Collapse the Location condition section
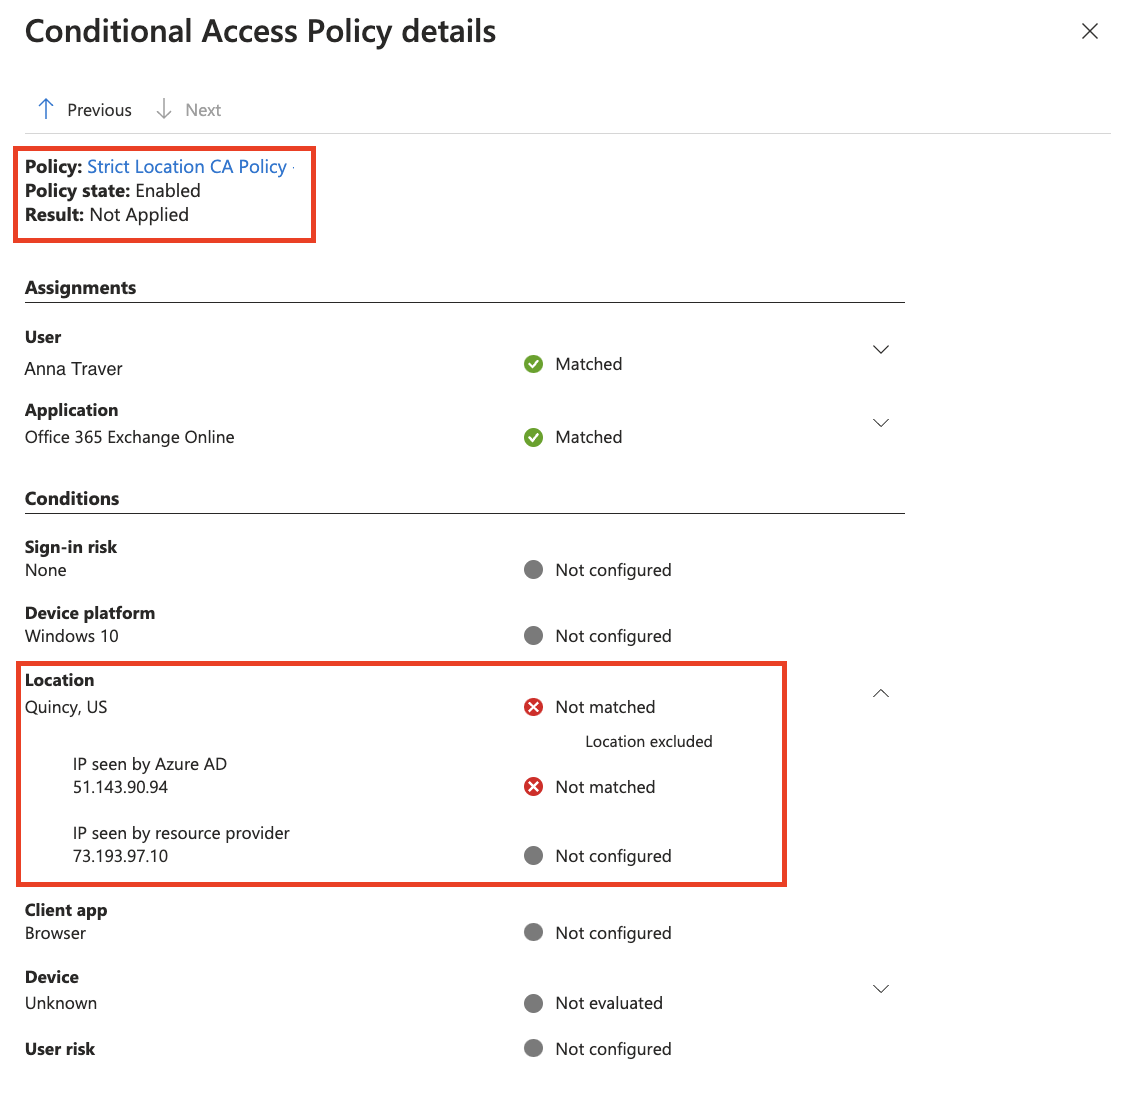The width and height of the screenshot is (1136, 1098). [881, 694]
